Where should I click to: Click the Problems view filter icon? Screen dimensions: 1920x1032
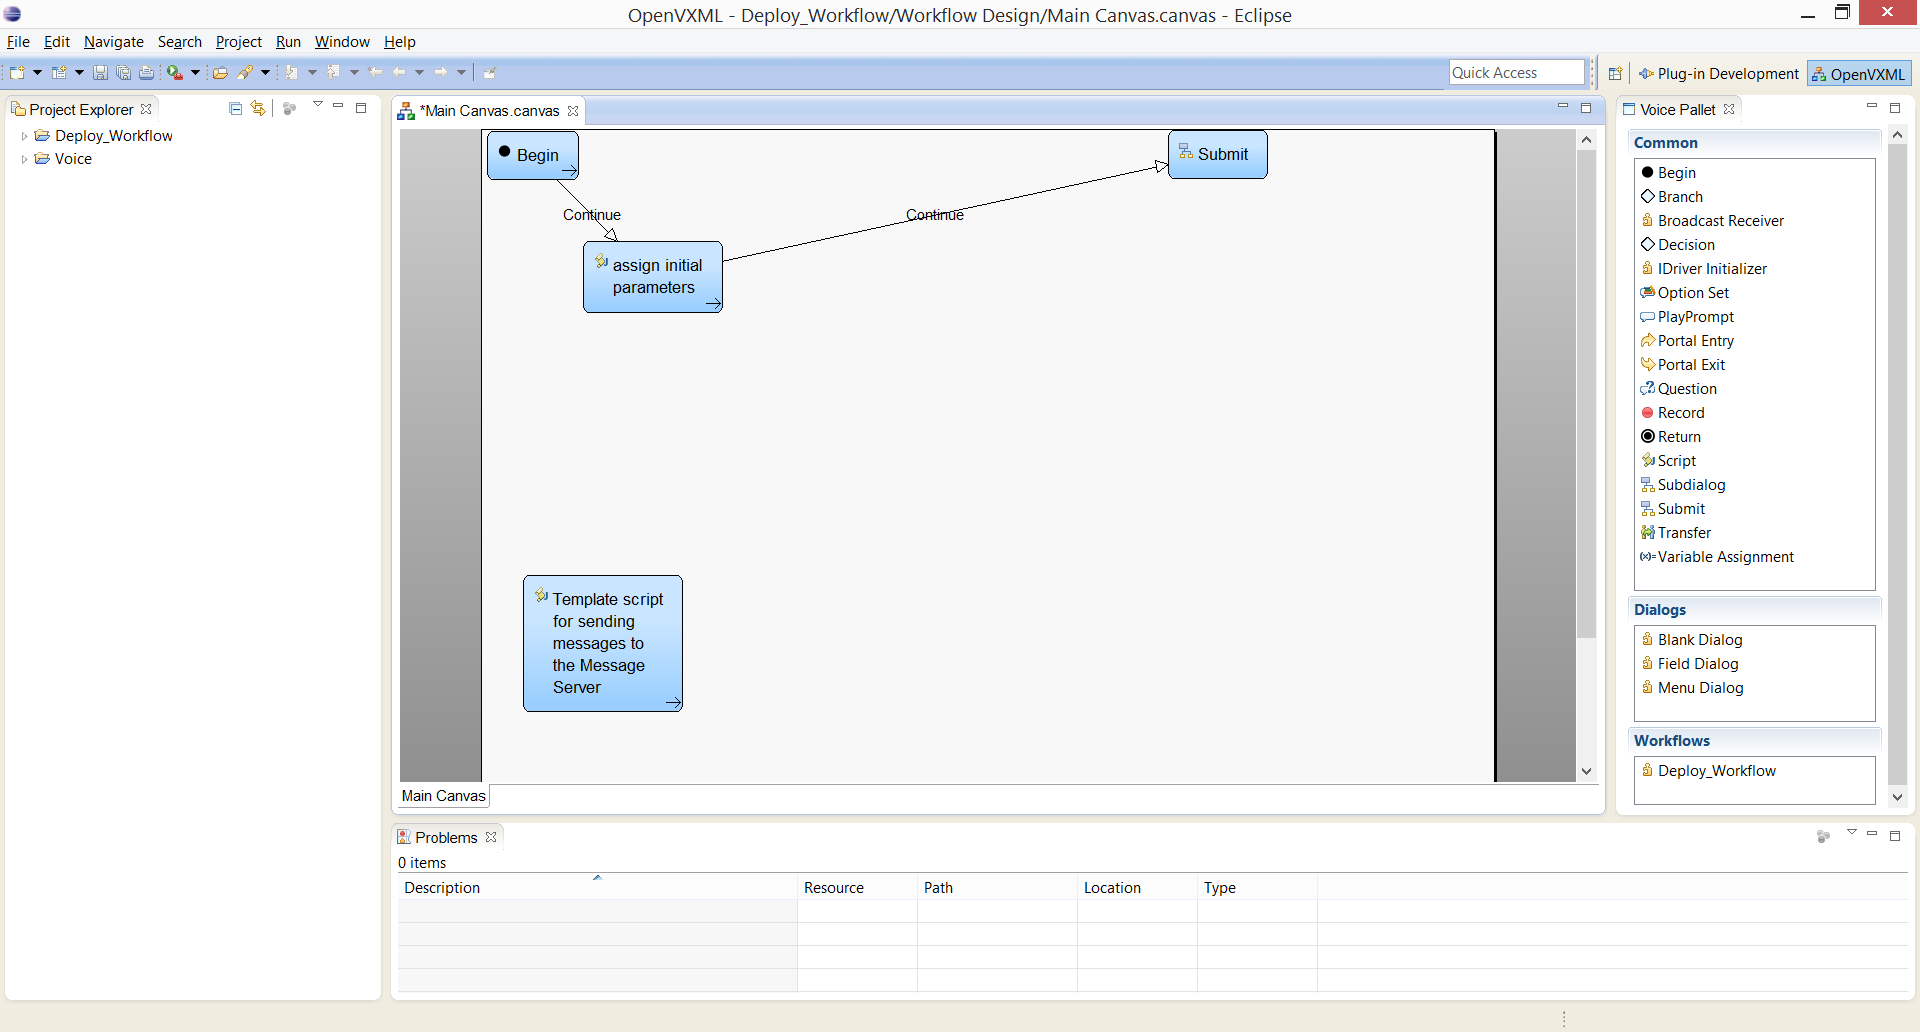(1823, 836)
